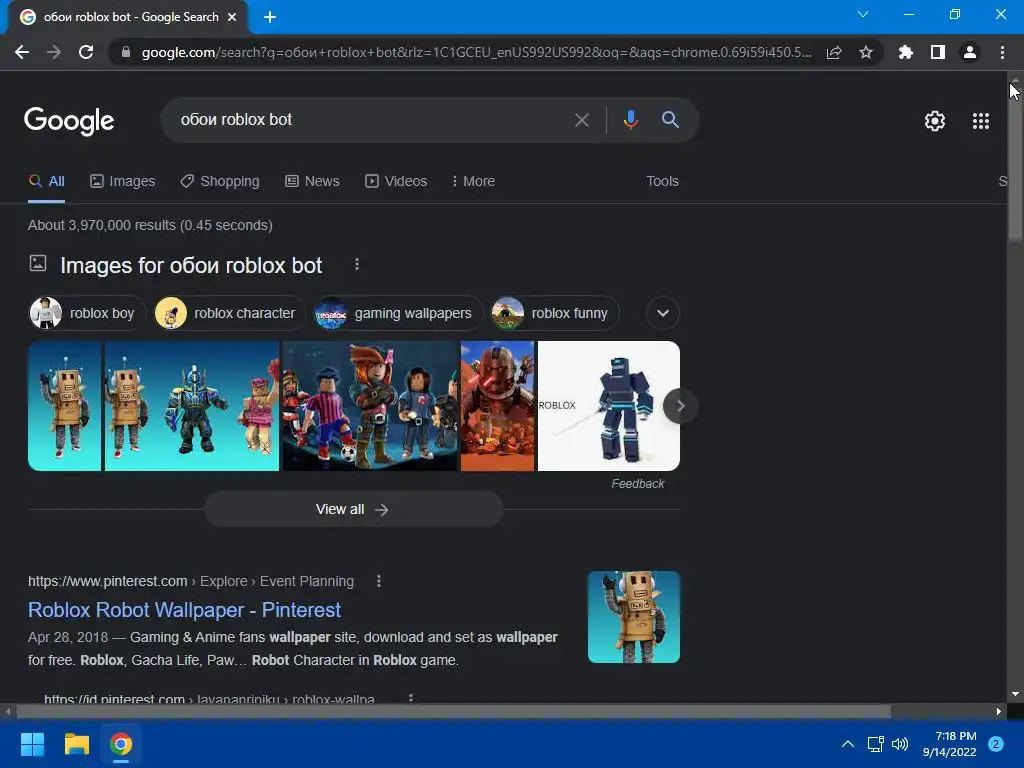
Task: View site information lock icon
Action: pyautogui.click(x=126, y=52)
